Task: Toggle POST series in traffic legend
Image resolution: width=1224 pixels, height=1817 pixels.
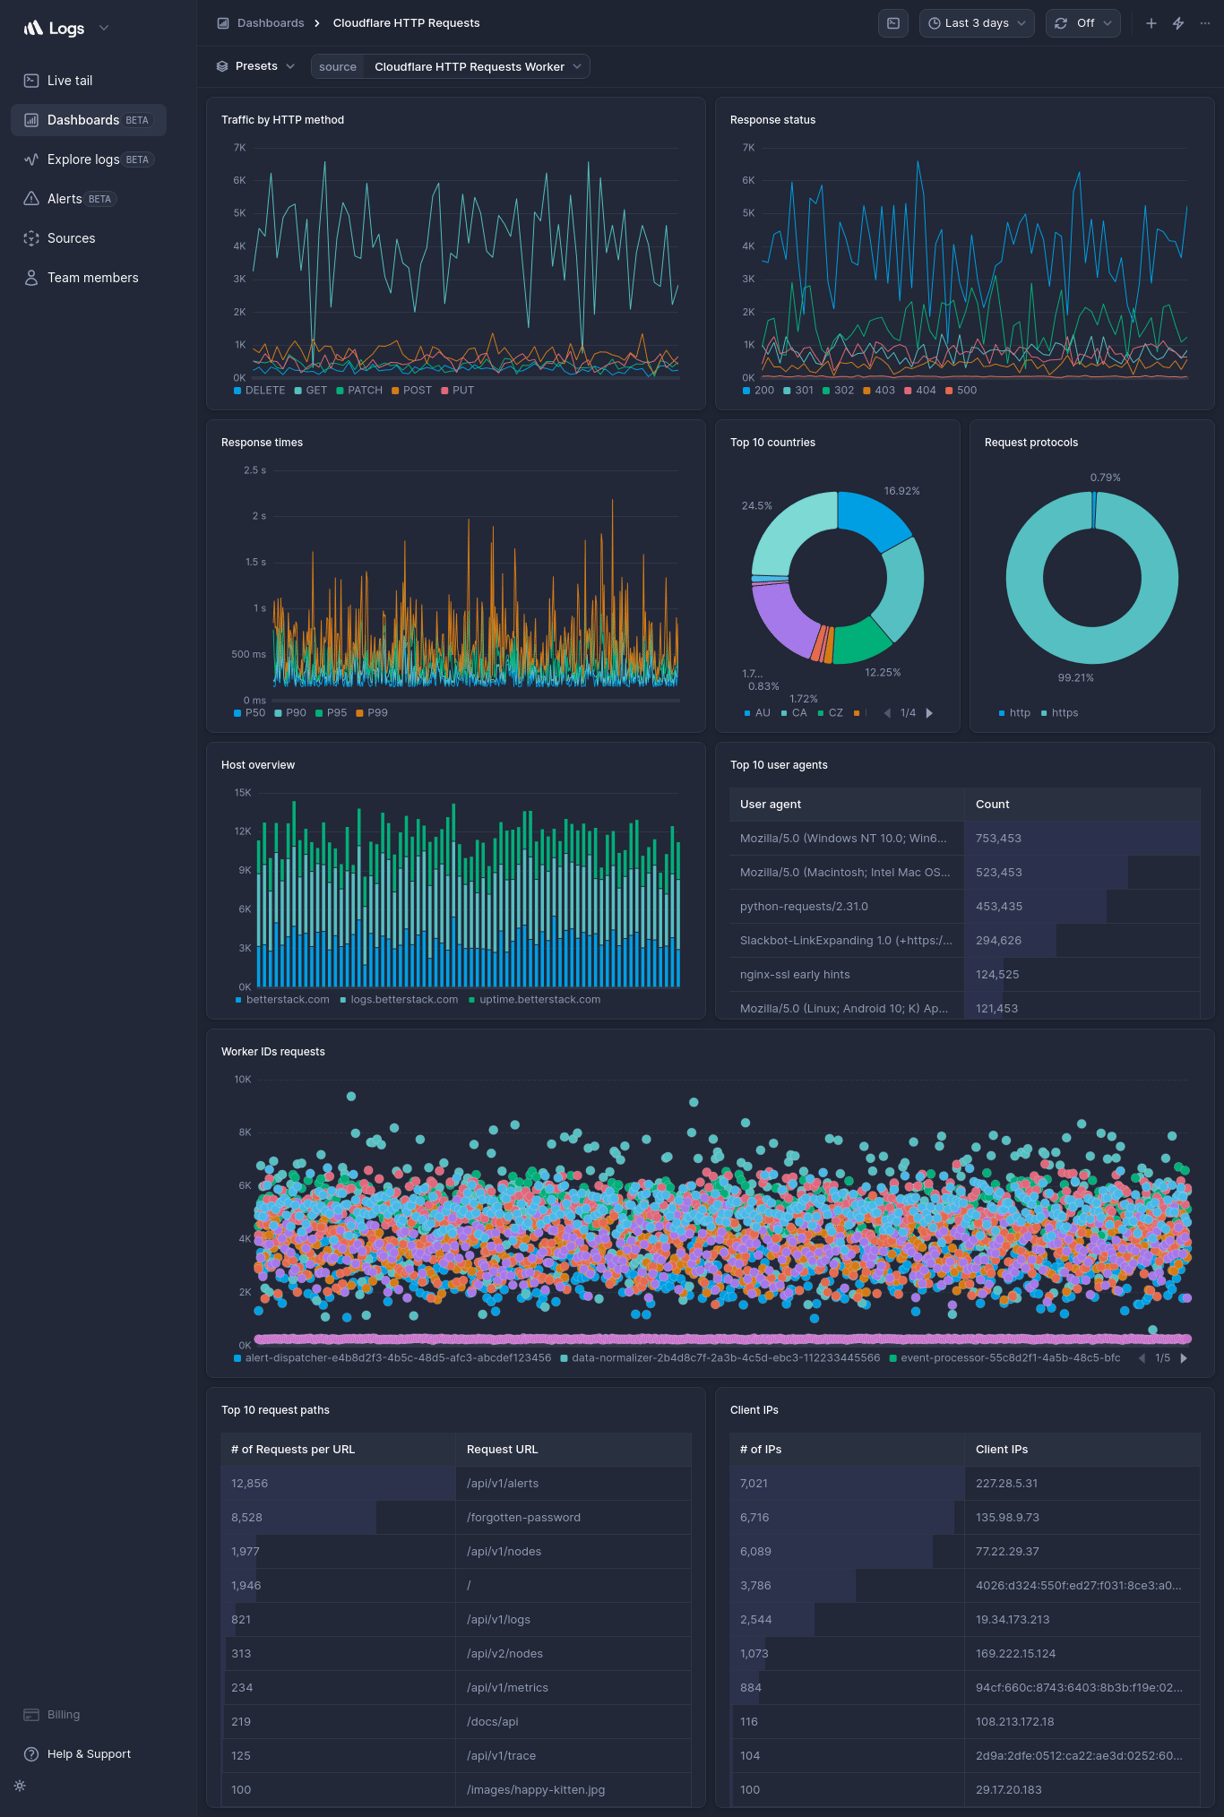Action: 412,390
